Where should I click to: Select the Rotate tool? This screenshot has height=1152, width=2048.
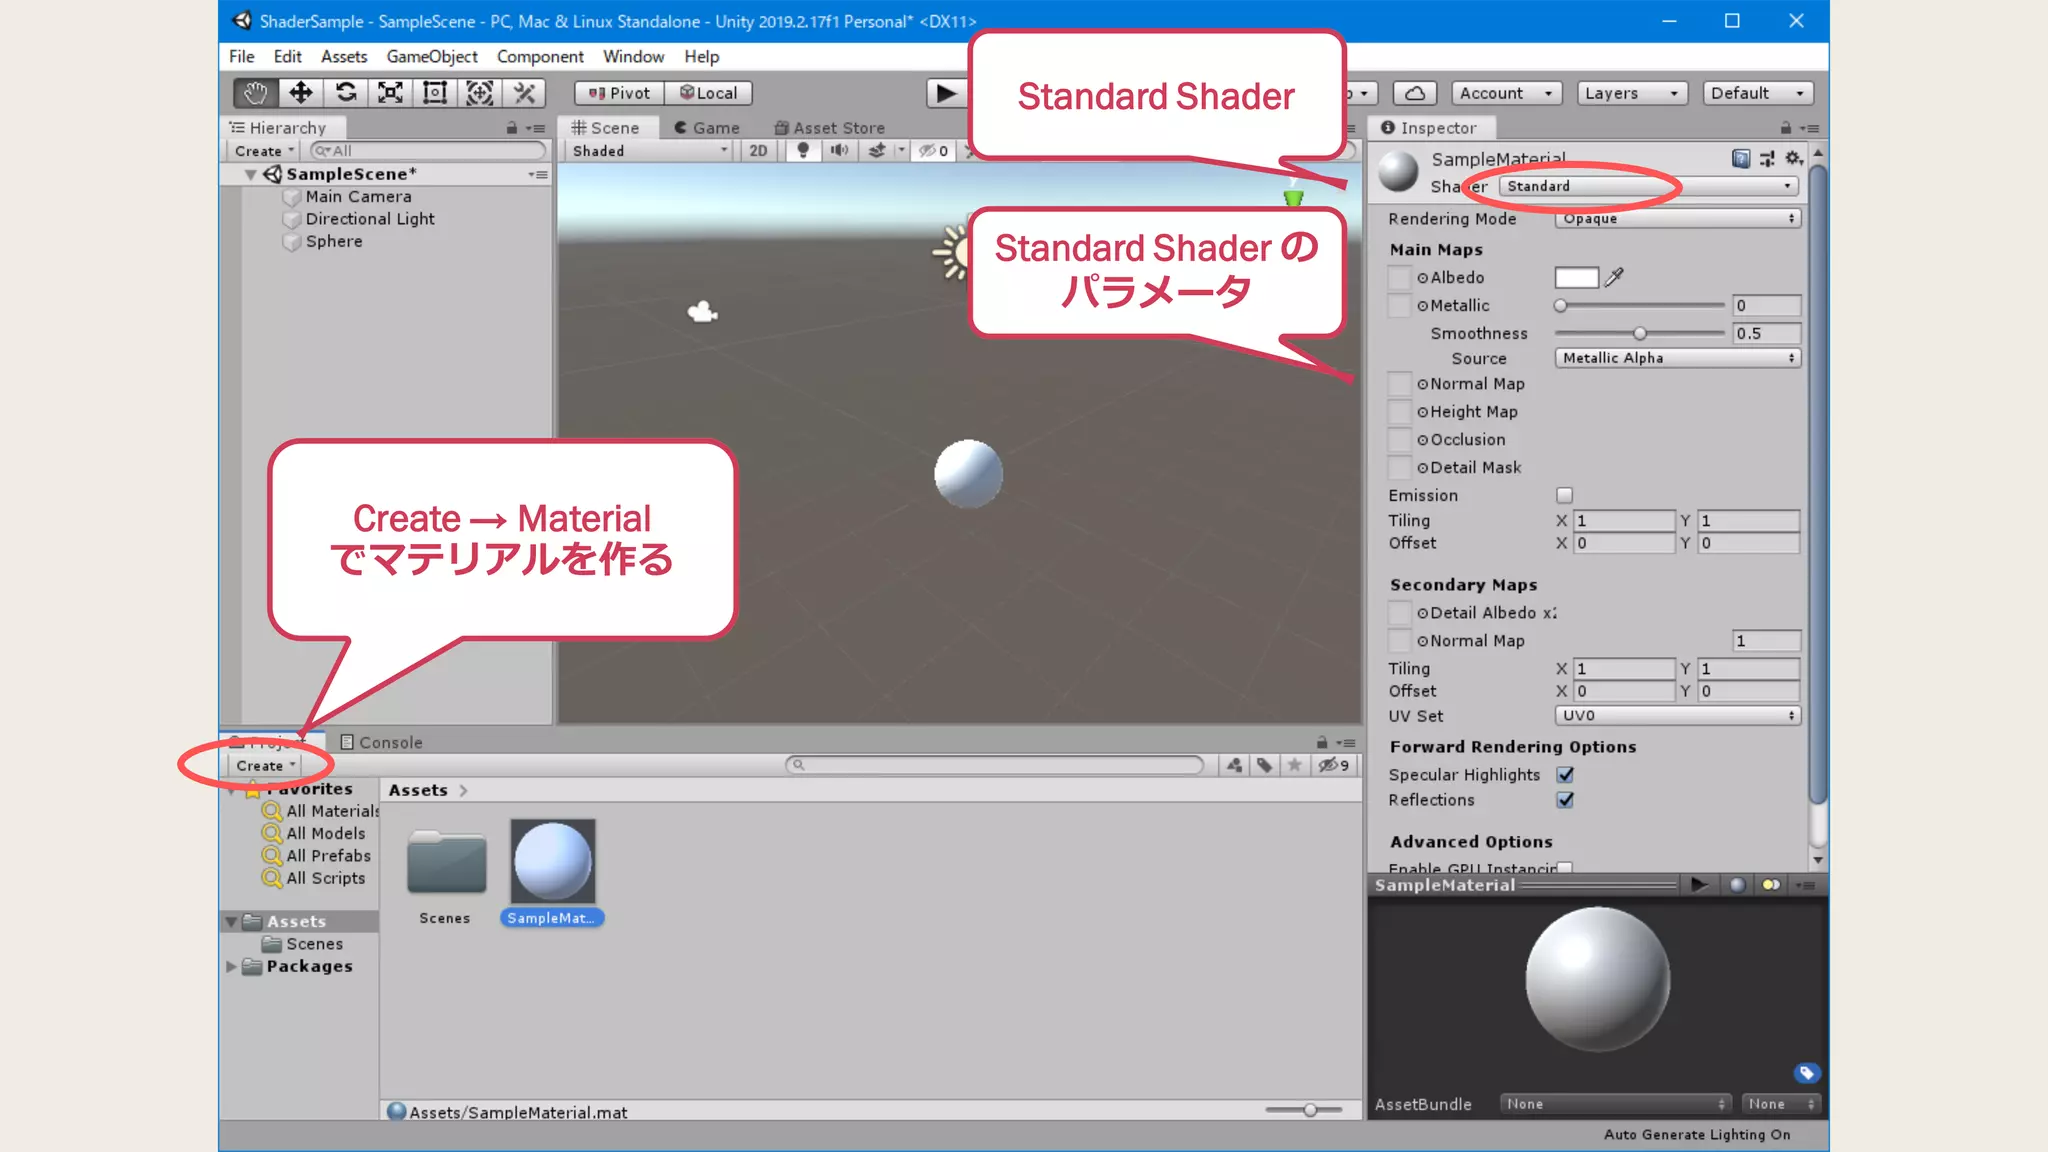[346, 93]
